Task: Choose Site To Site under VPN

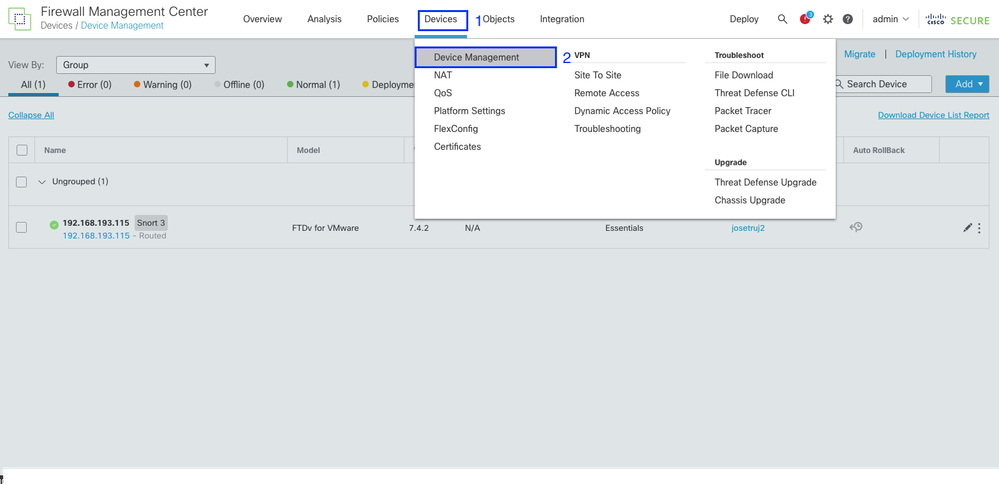Action: click(598, 75)
